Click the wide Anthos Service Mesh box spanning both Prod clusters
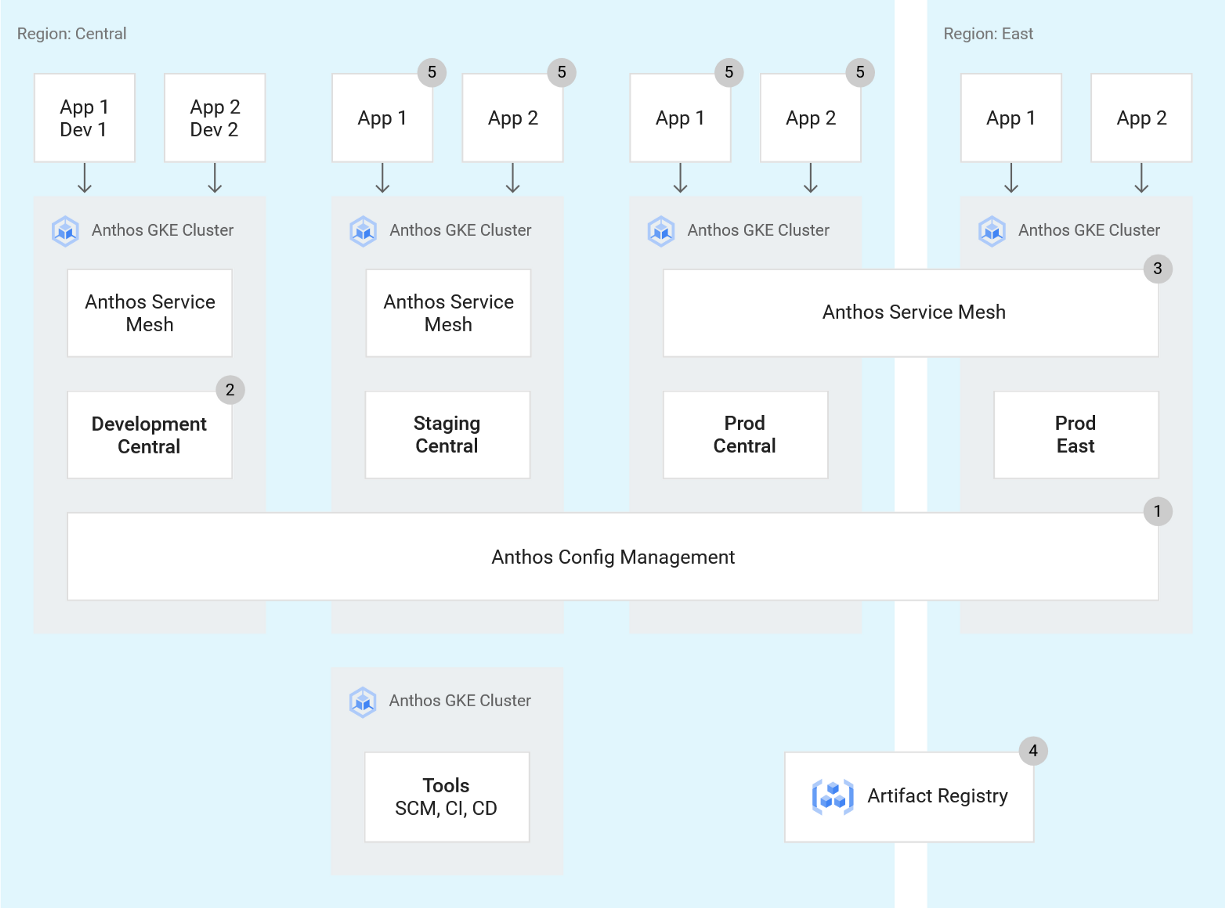 pos(911,313)
